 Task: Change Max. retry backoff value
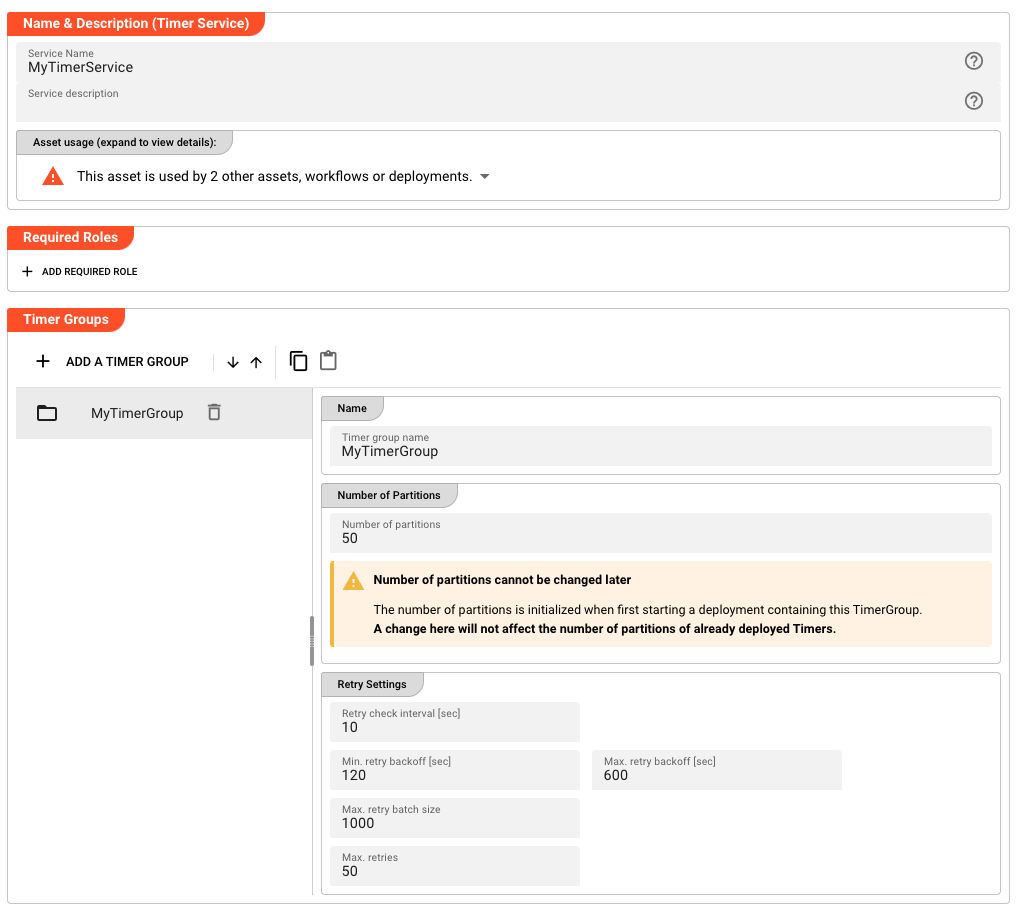(716, 775)
